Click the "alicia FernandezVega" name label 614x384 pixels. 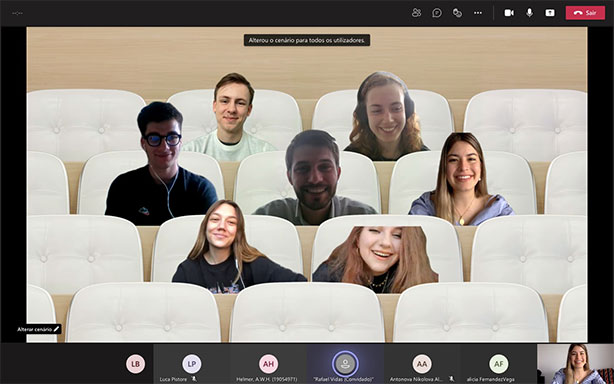(x=491, y=379)
